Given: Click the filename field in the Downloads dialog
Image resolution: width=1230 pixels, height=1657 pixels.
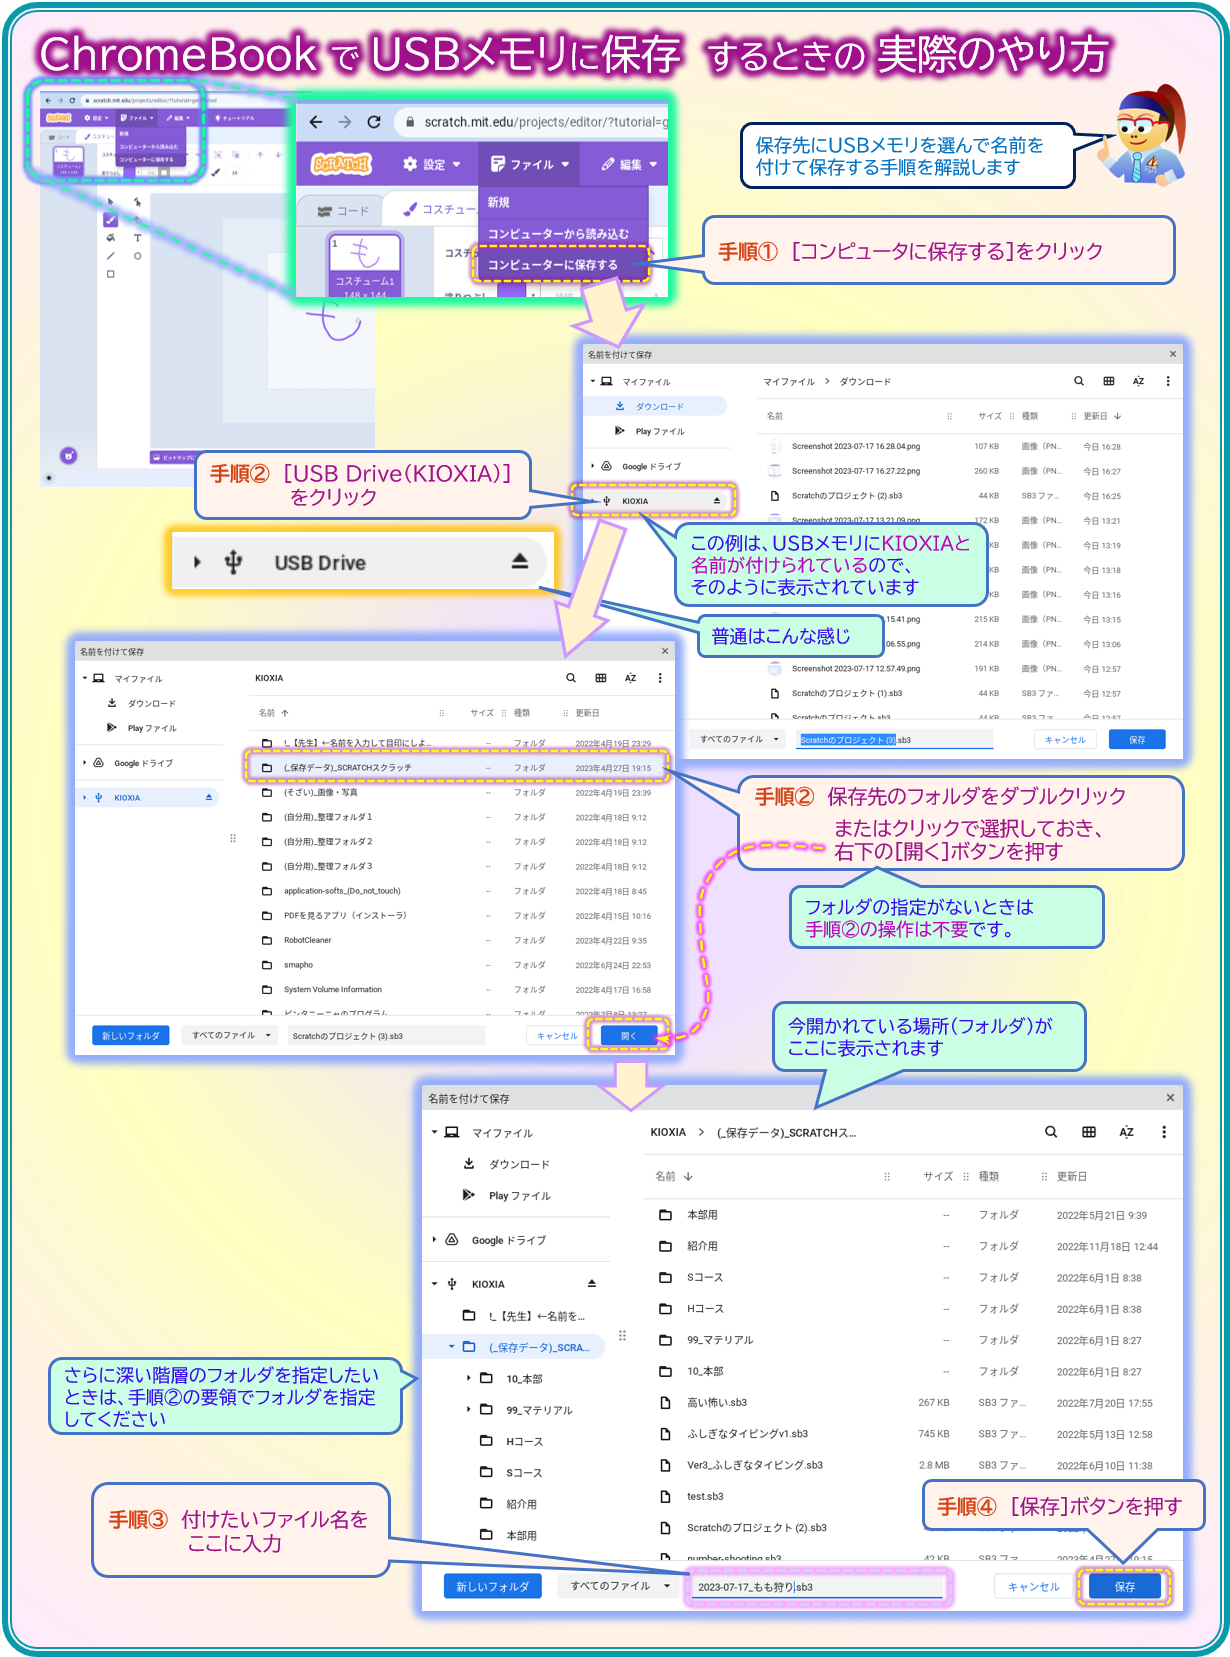Looking at the screenshot, I should click(895, 739).
